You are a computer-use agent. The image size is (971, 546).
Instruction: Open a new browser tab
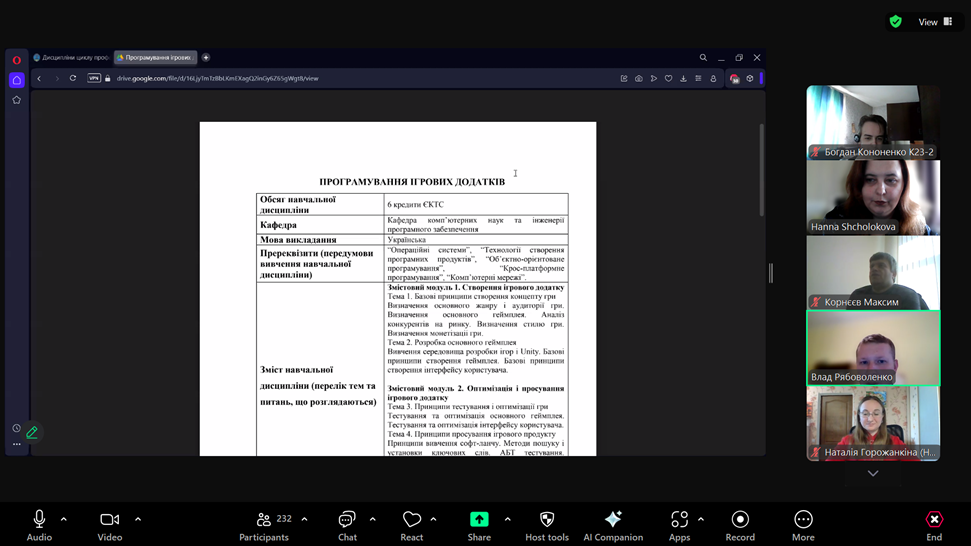(x=206, y=58)
